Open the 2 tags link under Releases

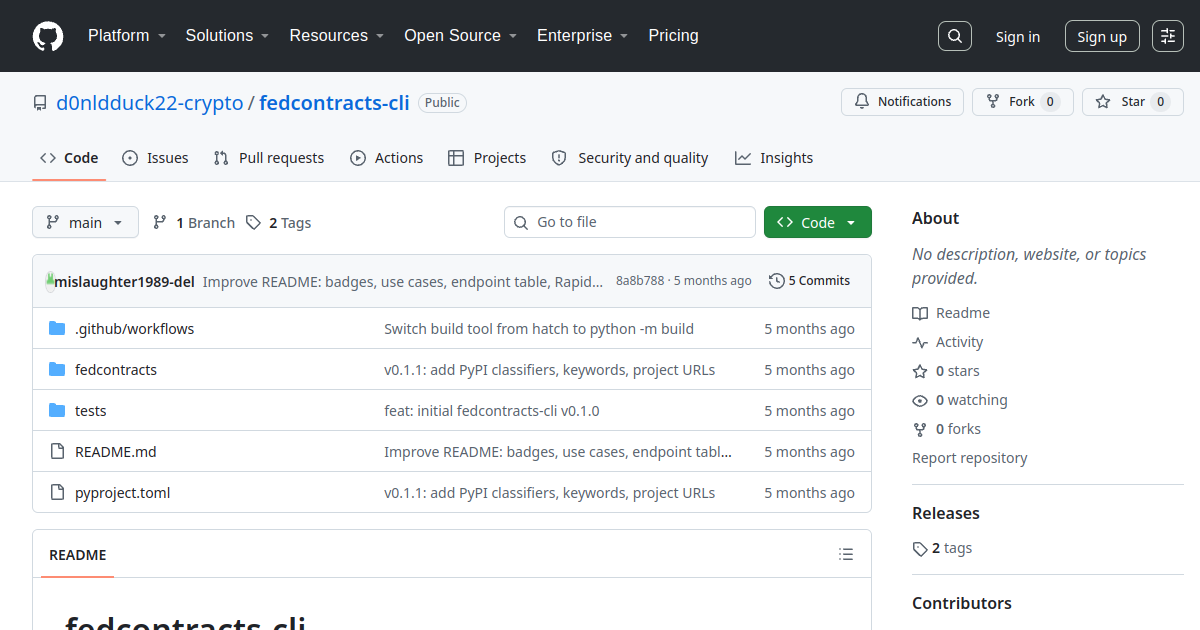tap(942, 548)
